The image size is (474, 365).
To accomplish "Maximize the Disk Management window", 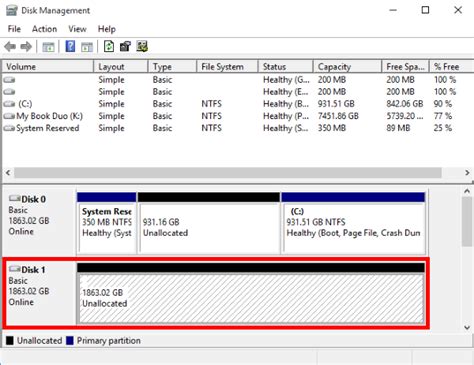I will pyautogui.click(x=425, y=10).
